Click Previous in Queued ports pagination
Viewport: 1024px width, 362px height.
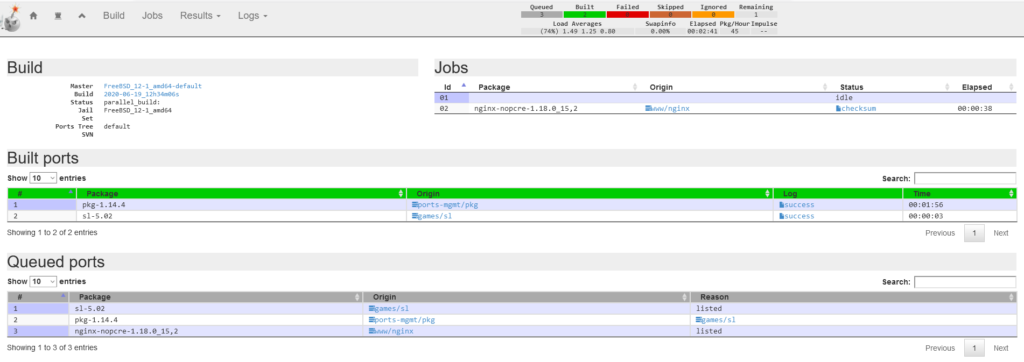click(x=940, y=348)
